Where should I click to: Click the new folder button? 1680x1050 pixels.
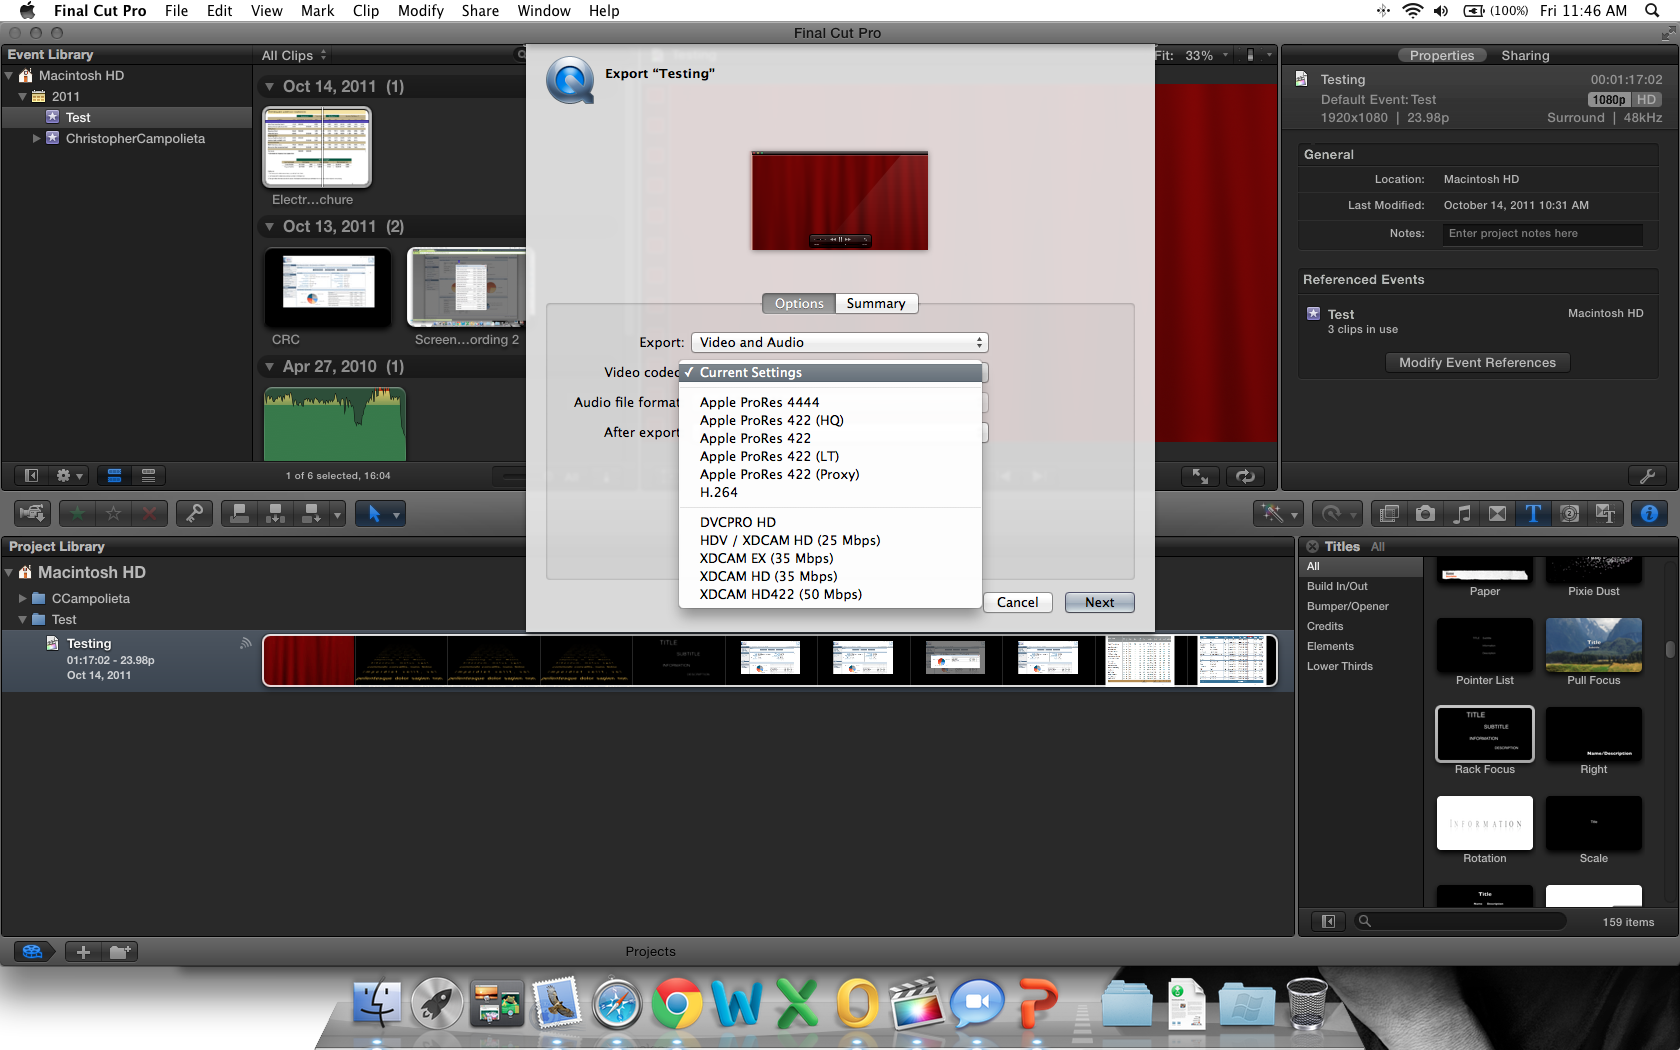pos(120,952)
